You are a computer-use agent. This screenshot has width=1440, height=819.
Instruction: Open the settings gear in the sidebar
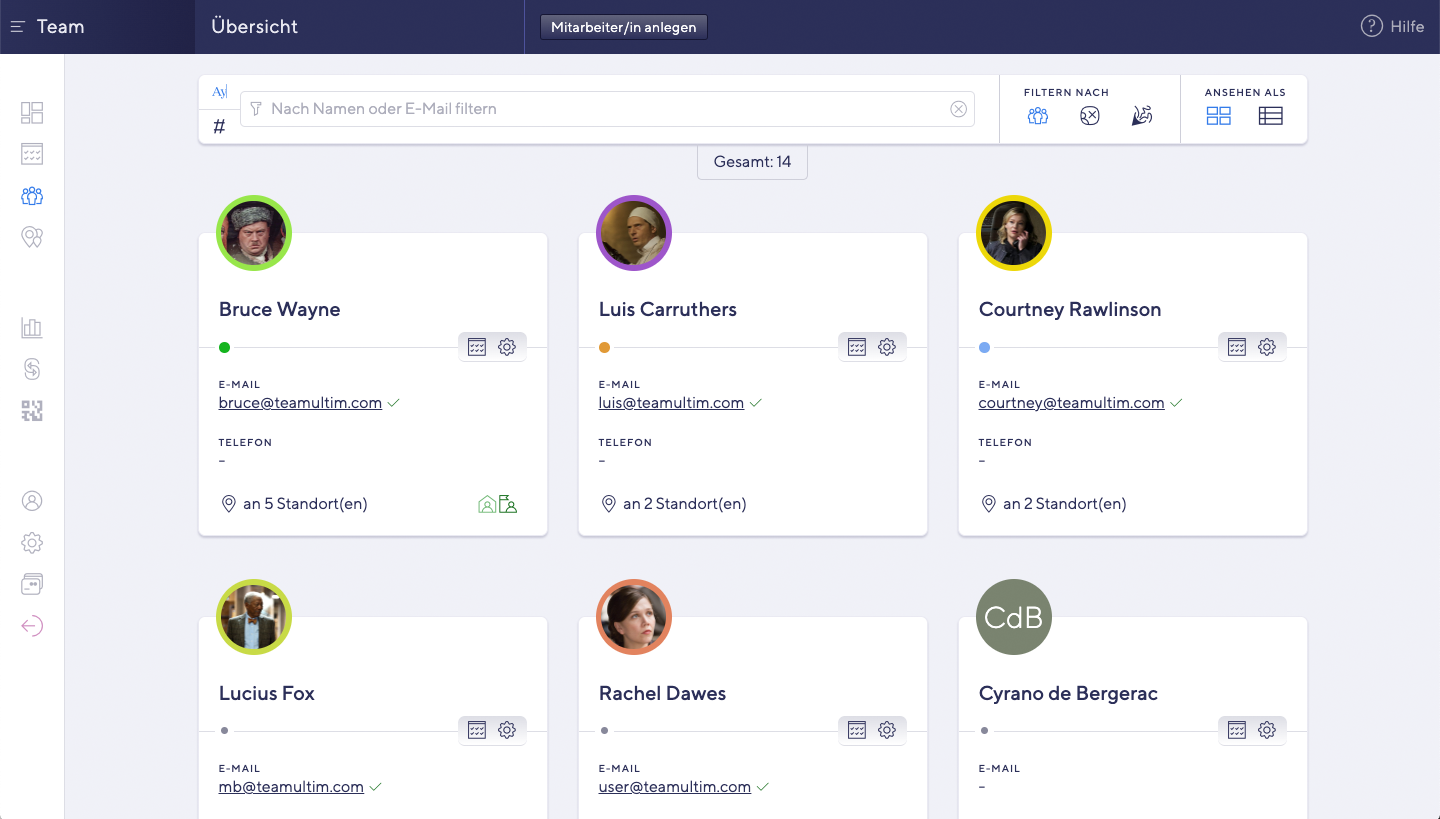click(x=32, y=543)
